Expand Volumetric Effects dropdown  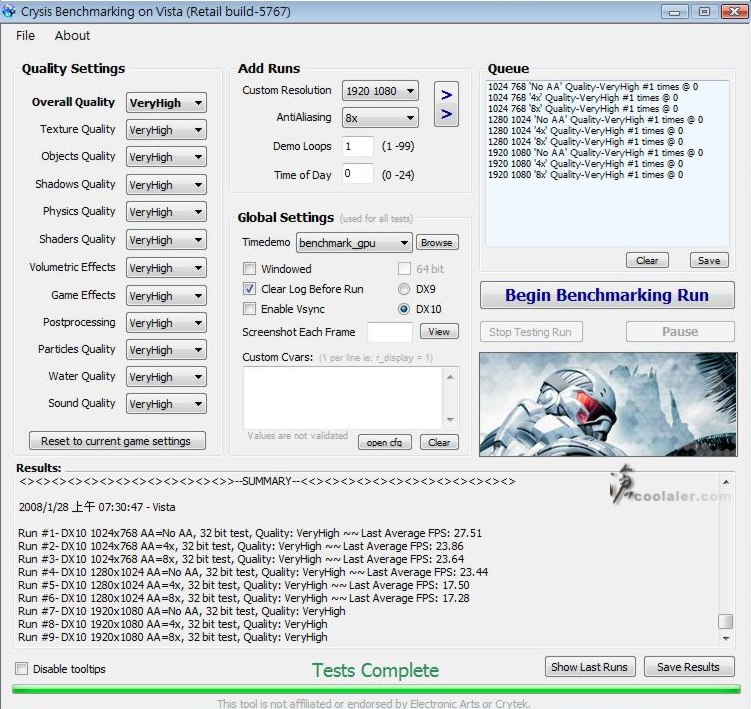(x=166, y=268)
